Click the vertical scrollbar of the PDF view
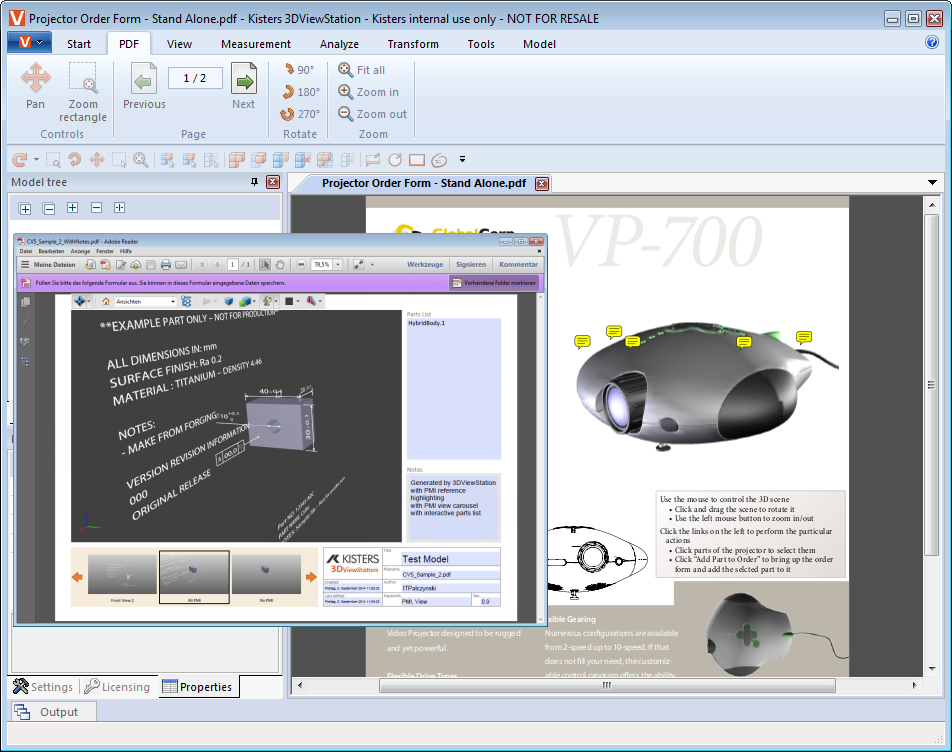952x752 pixels. [x=931, y=400]
